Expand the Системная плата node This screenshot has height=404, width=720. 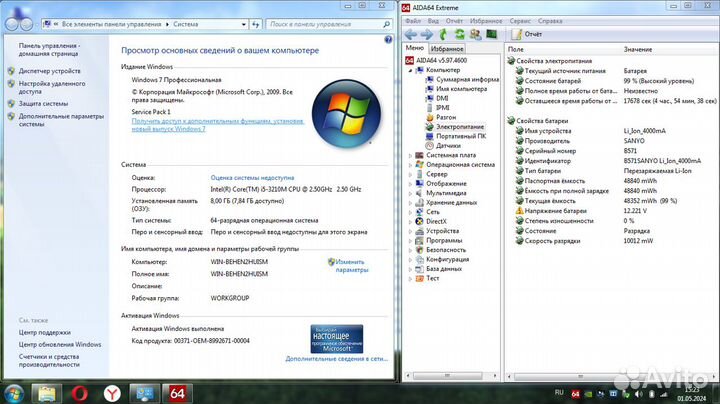411,156
